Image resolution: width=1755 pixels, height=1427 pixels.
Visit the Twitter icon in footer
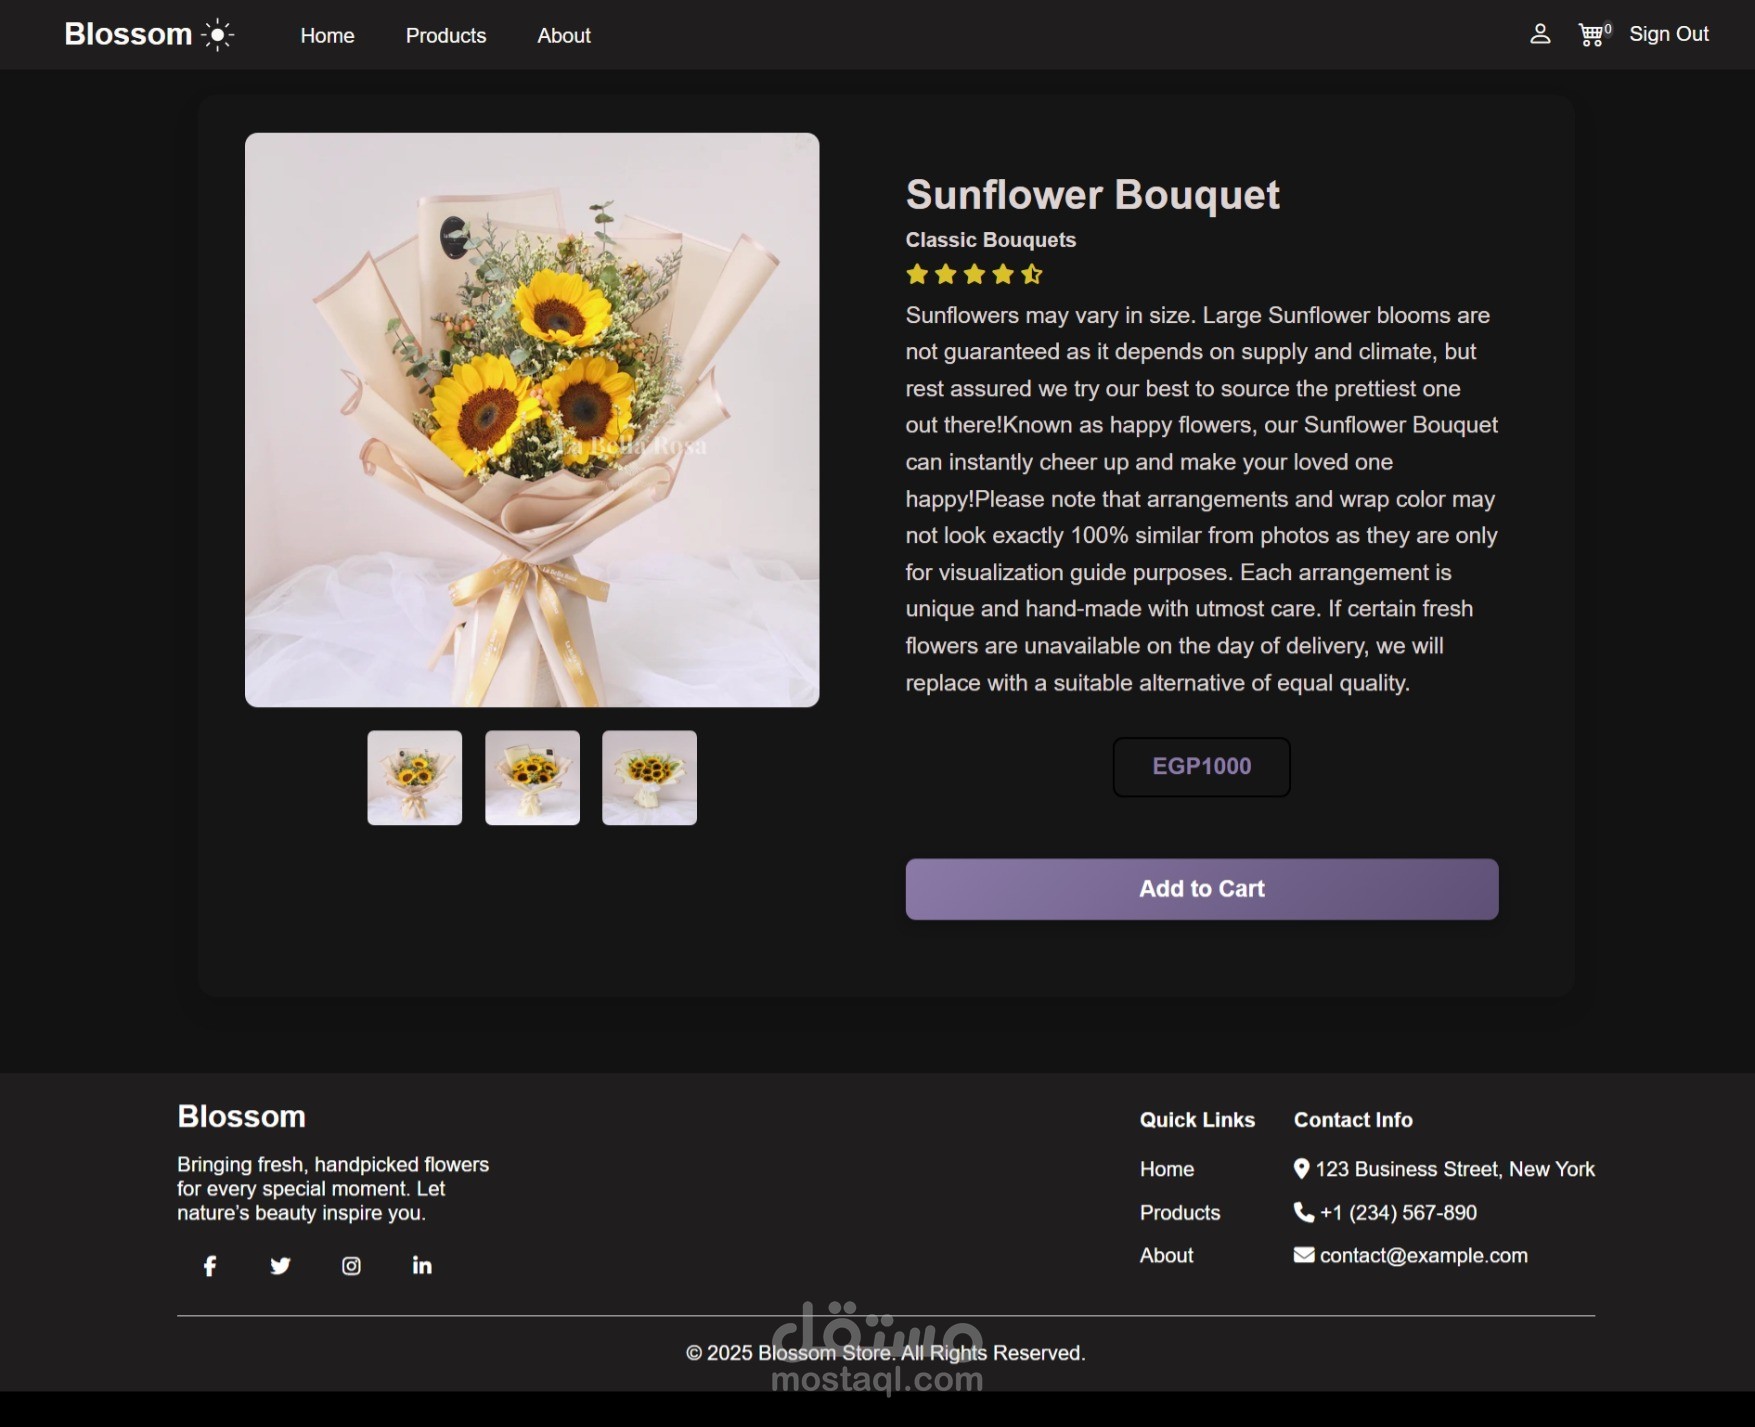pyautogui.click(x=280, y=1266)
